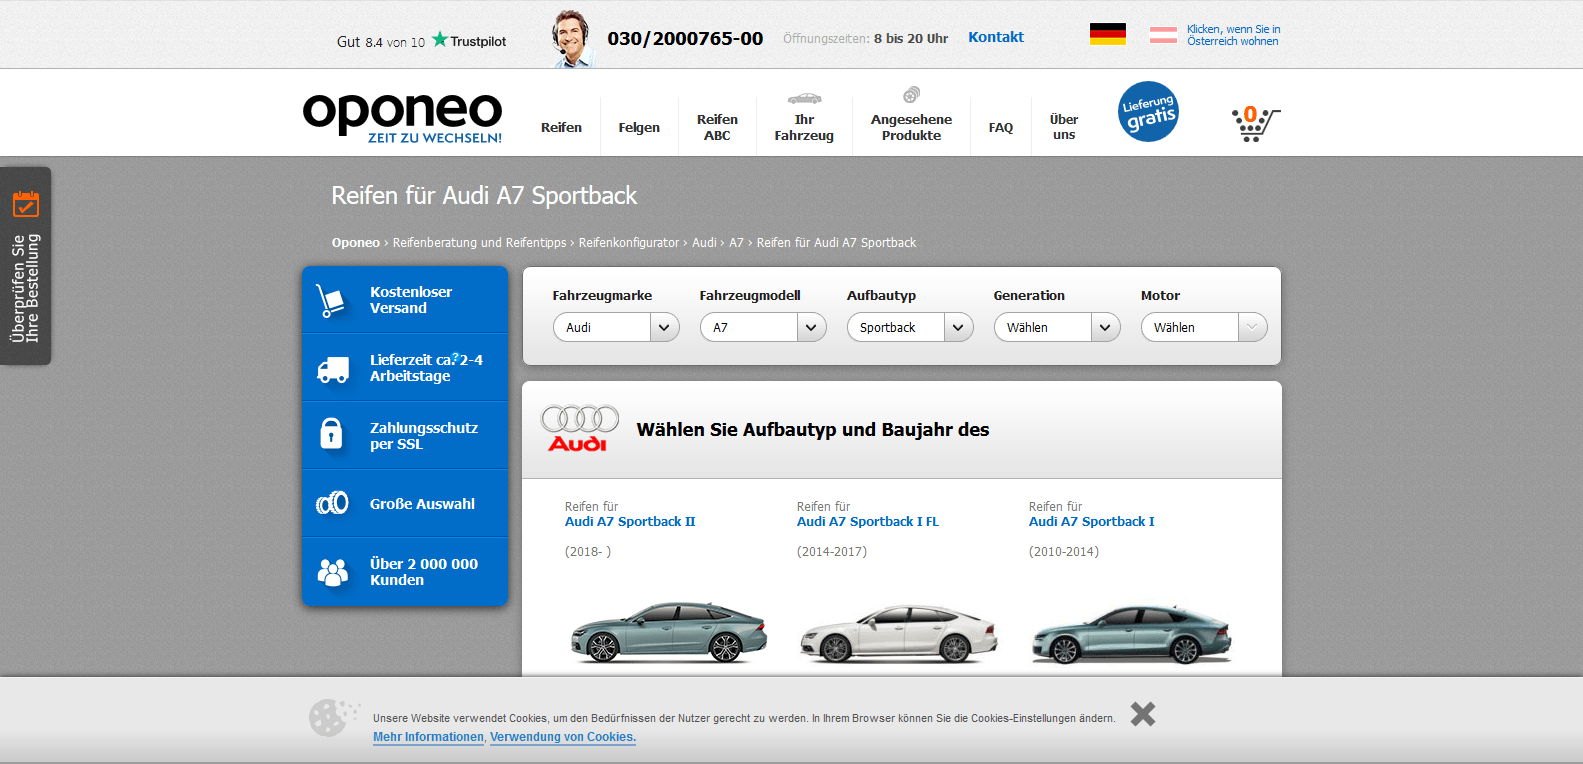Click the Audi rings logo
This screenshot has height=764, width=1583.
[x=579, y=429]
